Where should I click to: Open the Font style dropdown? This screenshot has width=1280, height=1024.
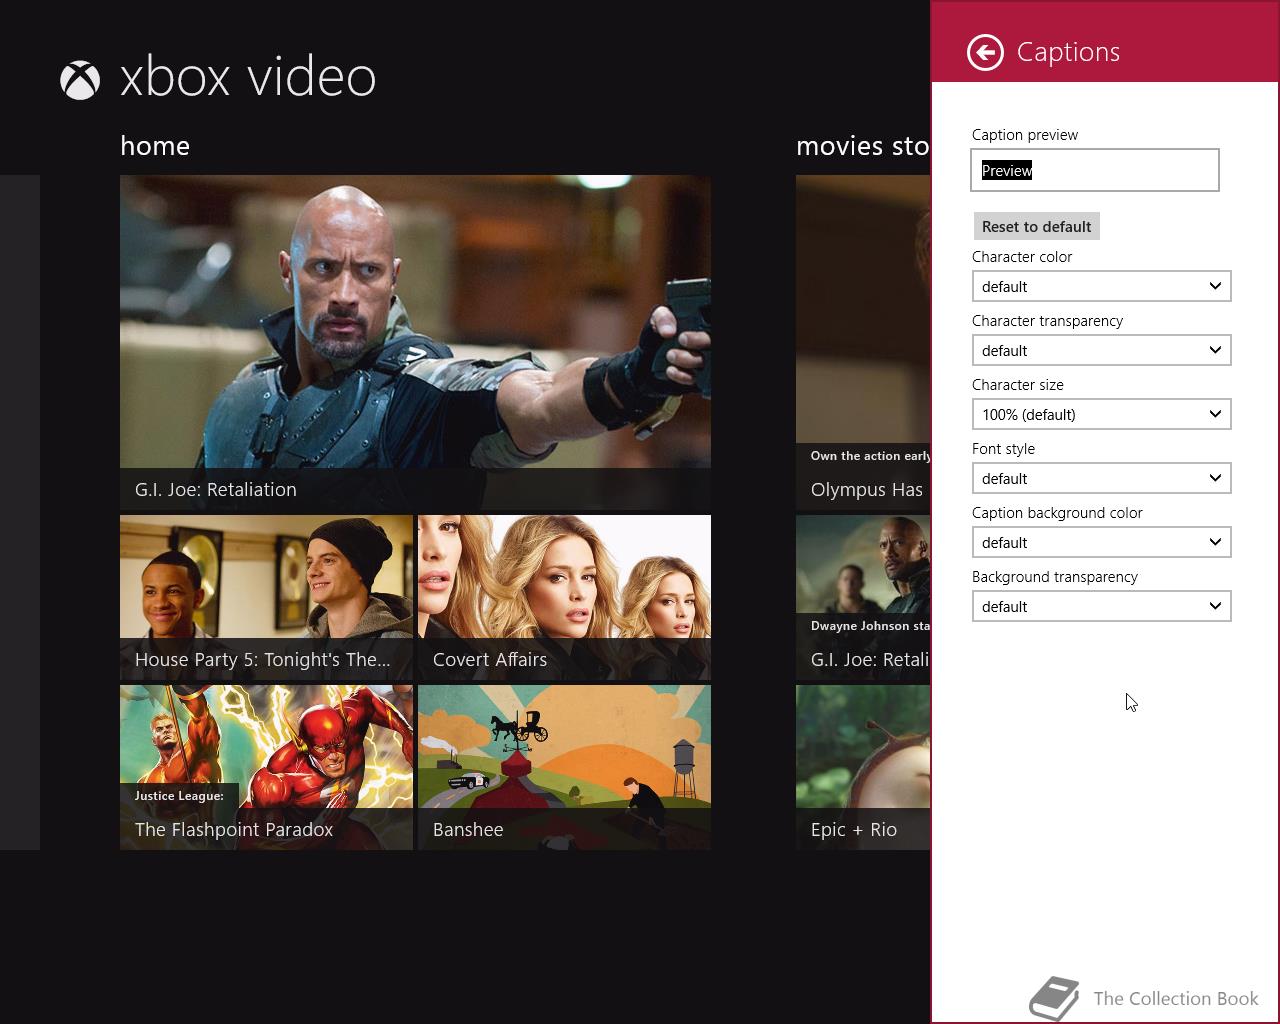(1101, 478)
